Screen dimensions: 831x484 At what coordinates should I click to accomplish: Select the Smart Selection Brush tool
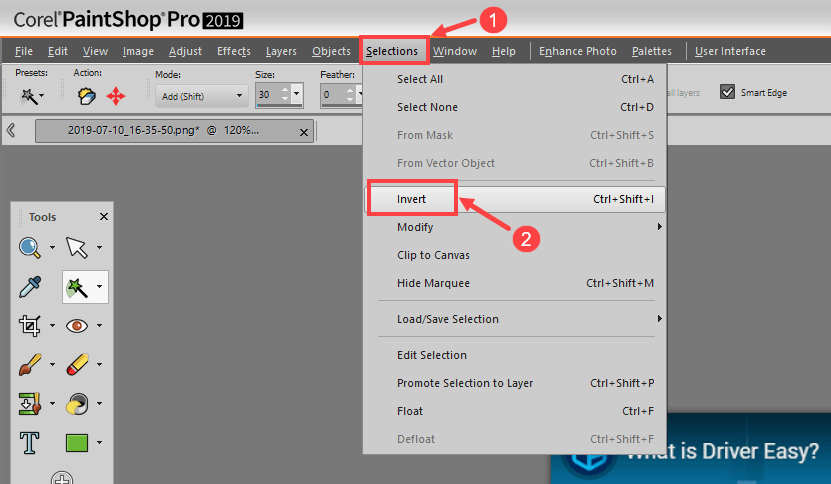[x=77, y=287]
